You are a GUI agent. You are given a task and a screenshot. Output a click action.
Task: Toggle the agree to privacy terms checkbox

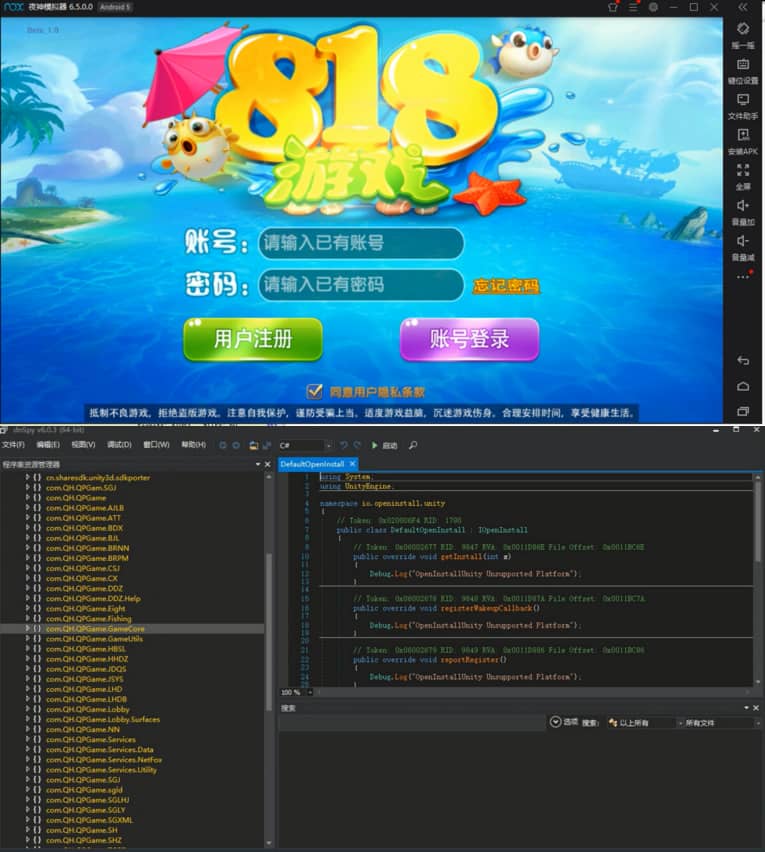[x=314, y=391]
